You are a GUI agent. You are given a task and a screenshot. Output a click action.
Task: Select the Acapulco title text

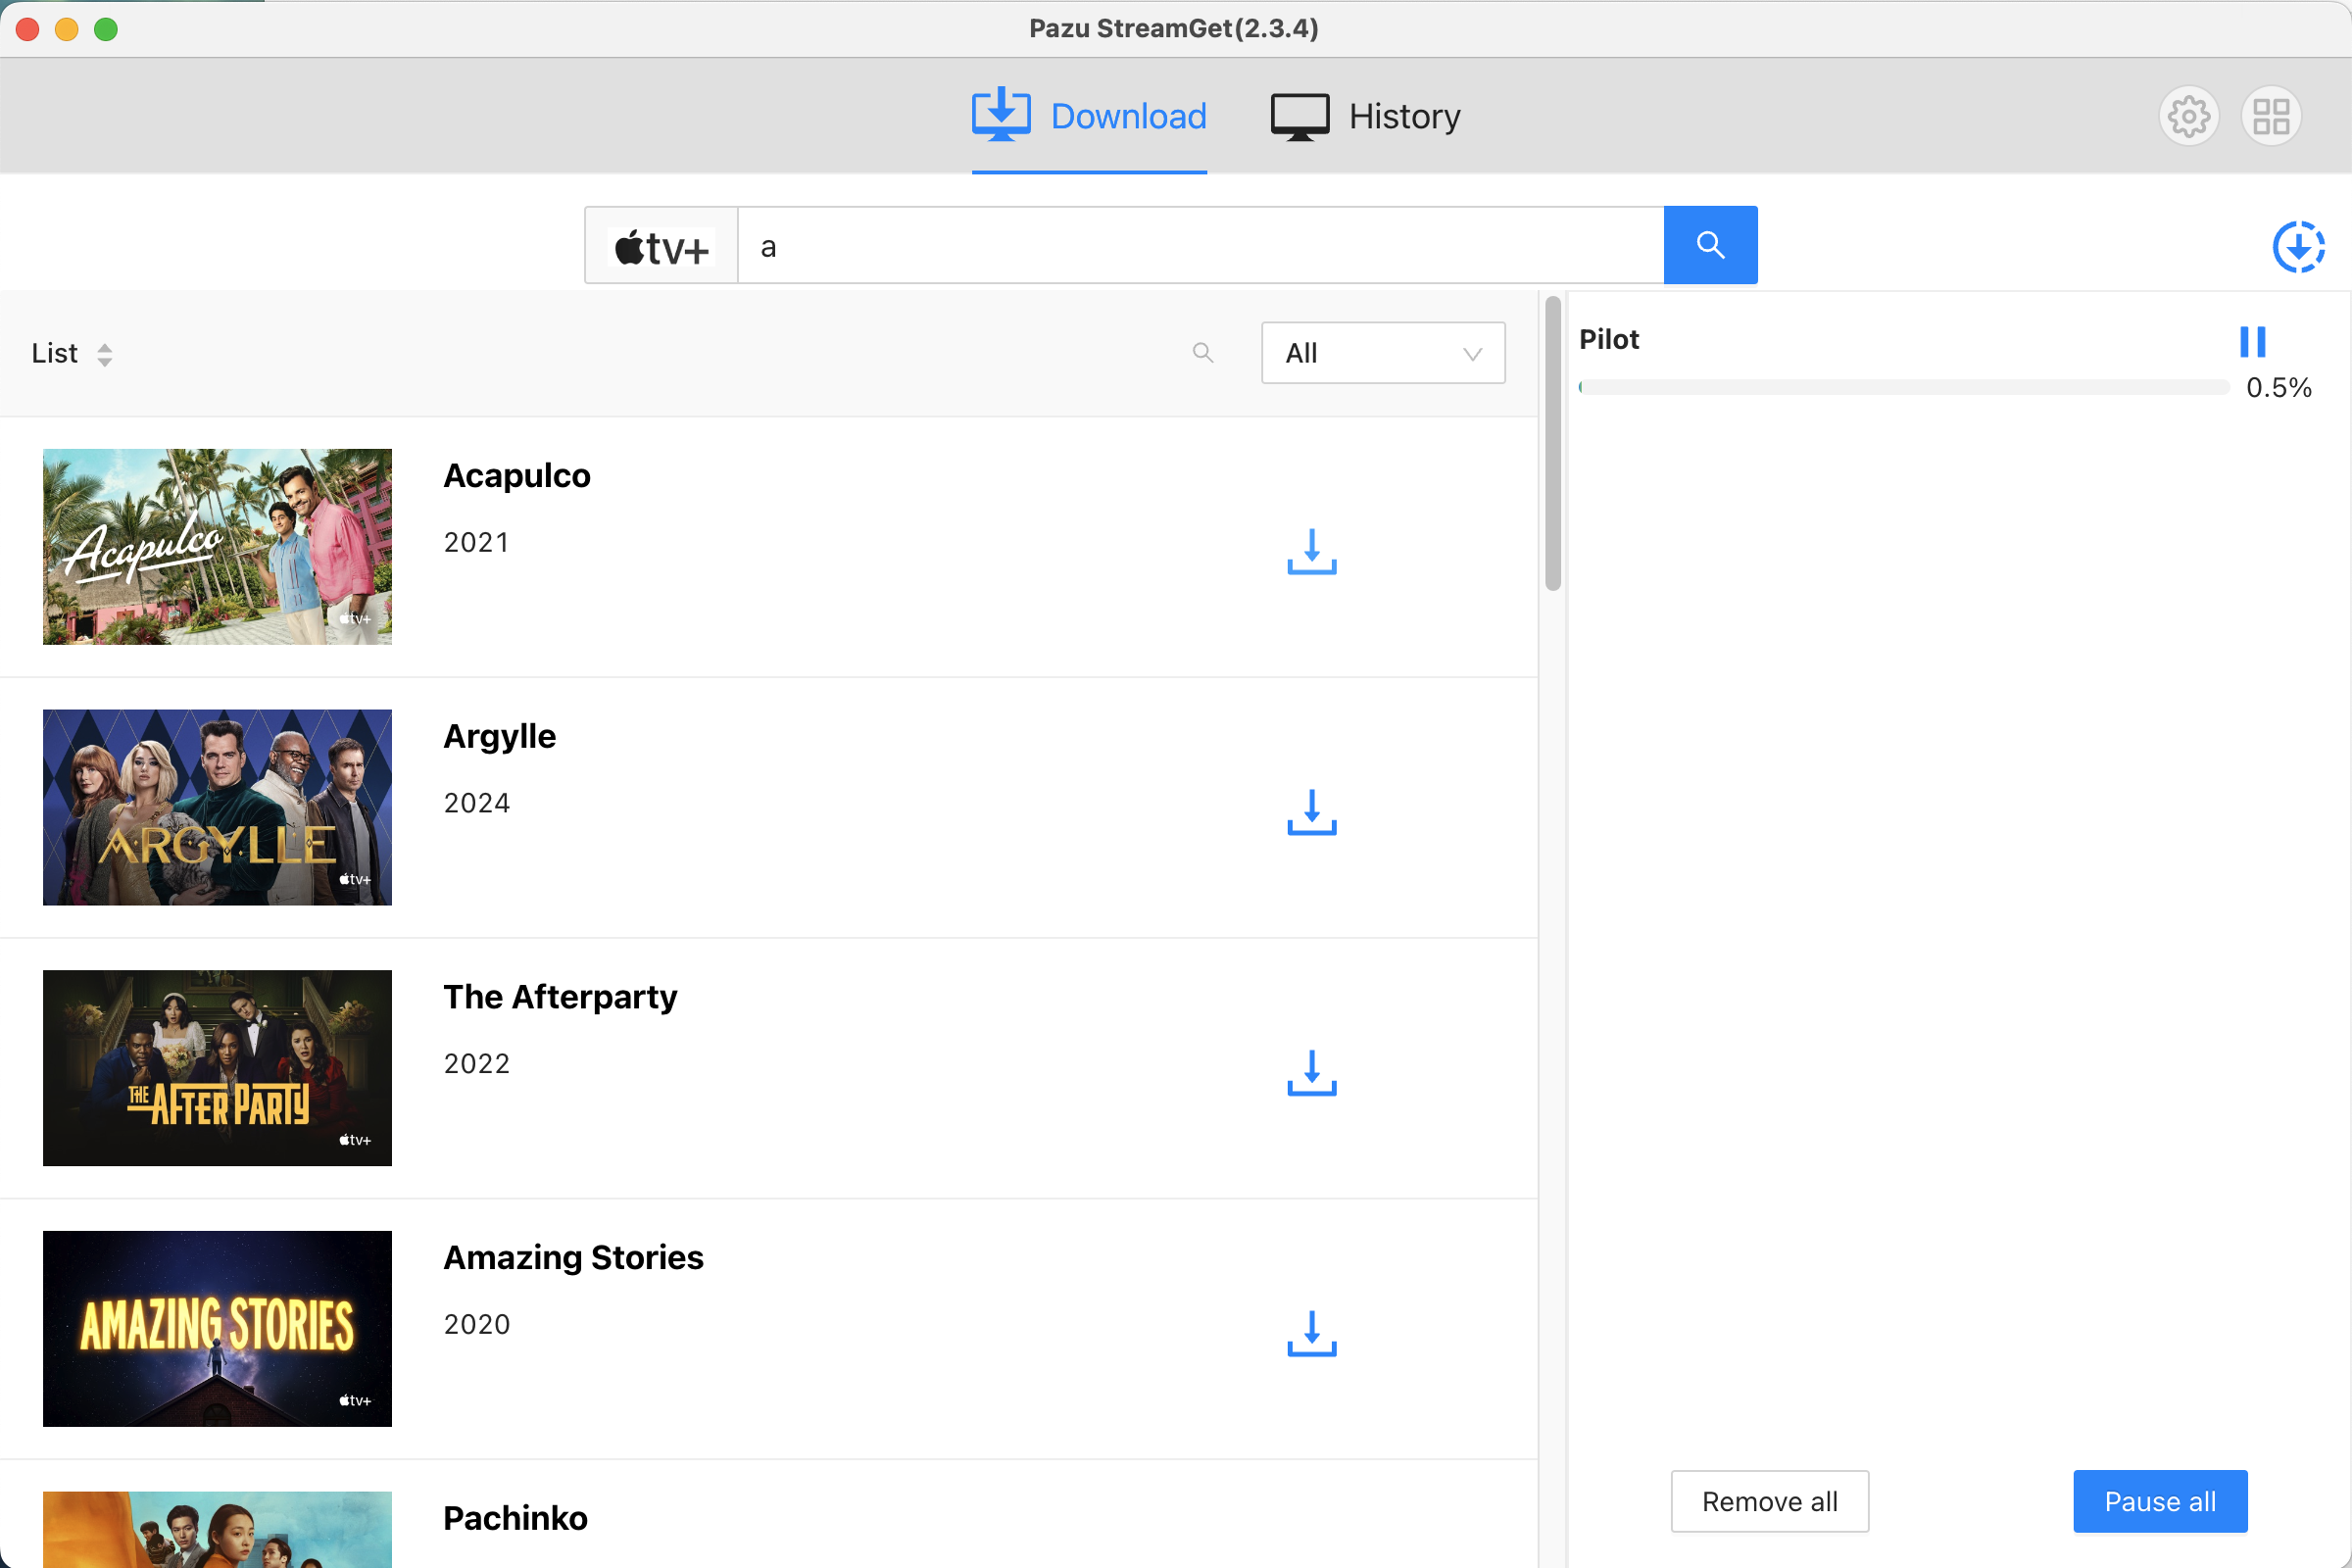[517, 476]
